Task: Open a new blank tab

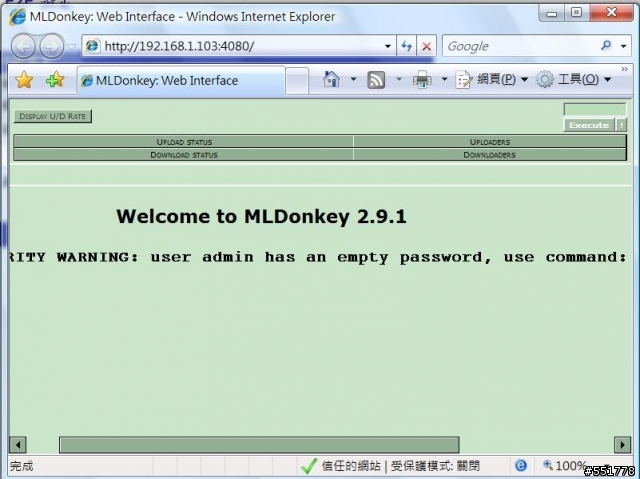Action: 297,81
